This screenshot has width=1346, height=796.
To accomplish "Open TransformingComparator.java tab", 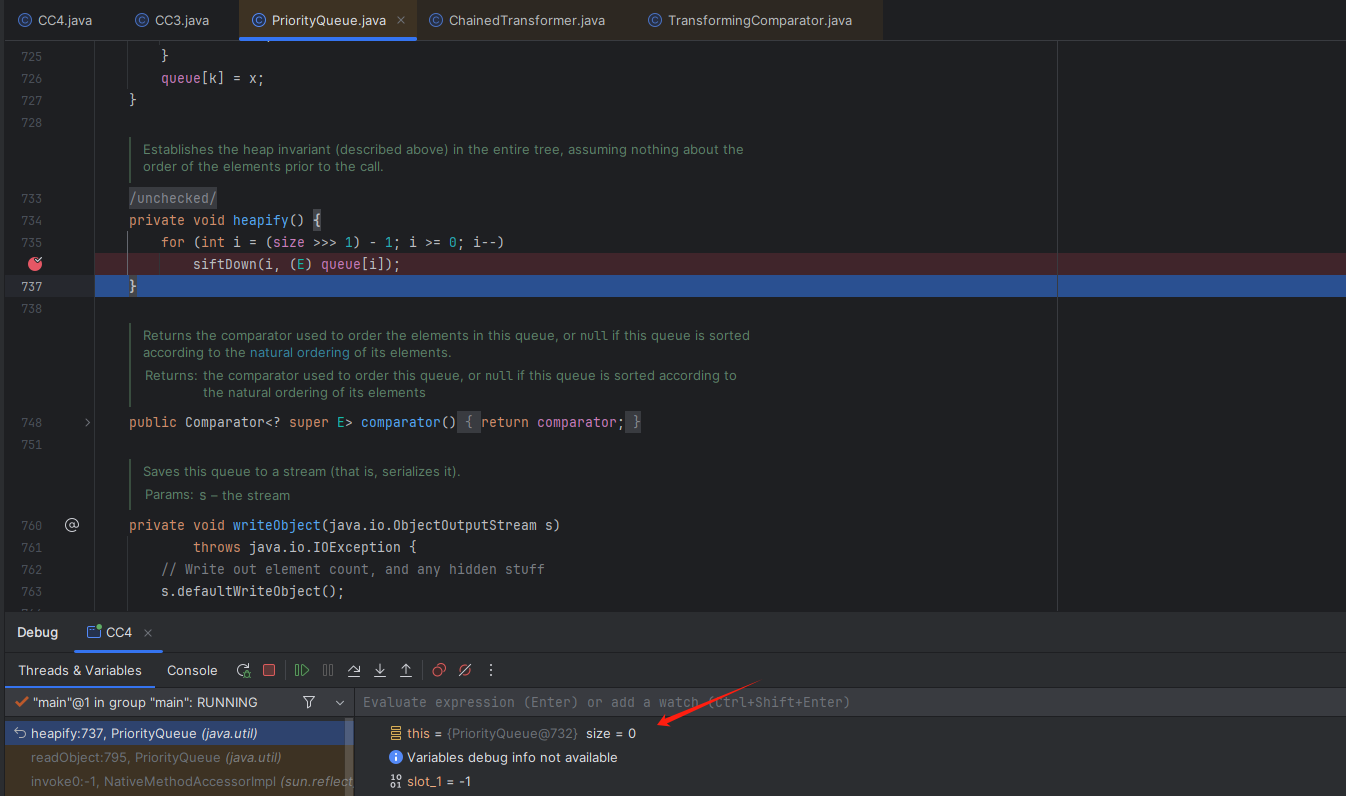I will pyautogui.click(x=751, y=20).
